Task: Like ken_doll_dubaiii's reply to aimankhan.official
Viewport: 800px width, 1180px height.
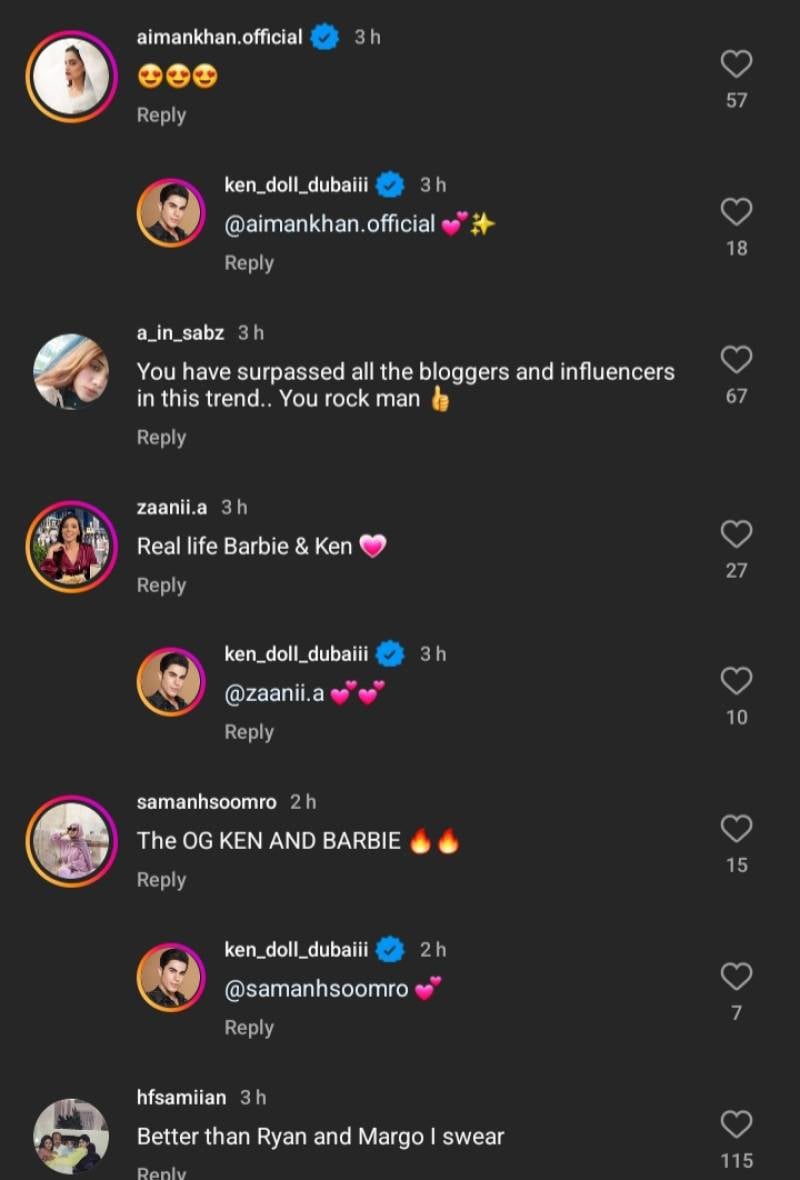Action: (736, 212)
